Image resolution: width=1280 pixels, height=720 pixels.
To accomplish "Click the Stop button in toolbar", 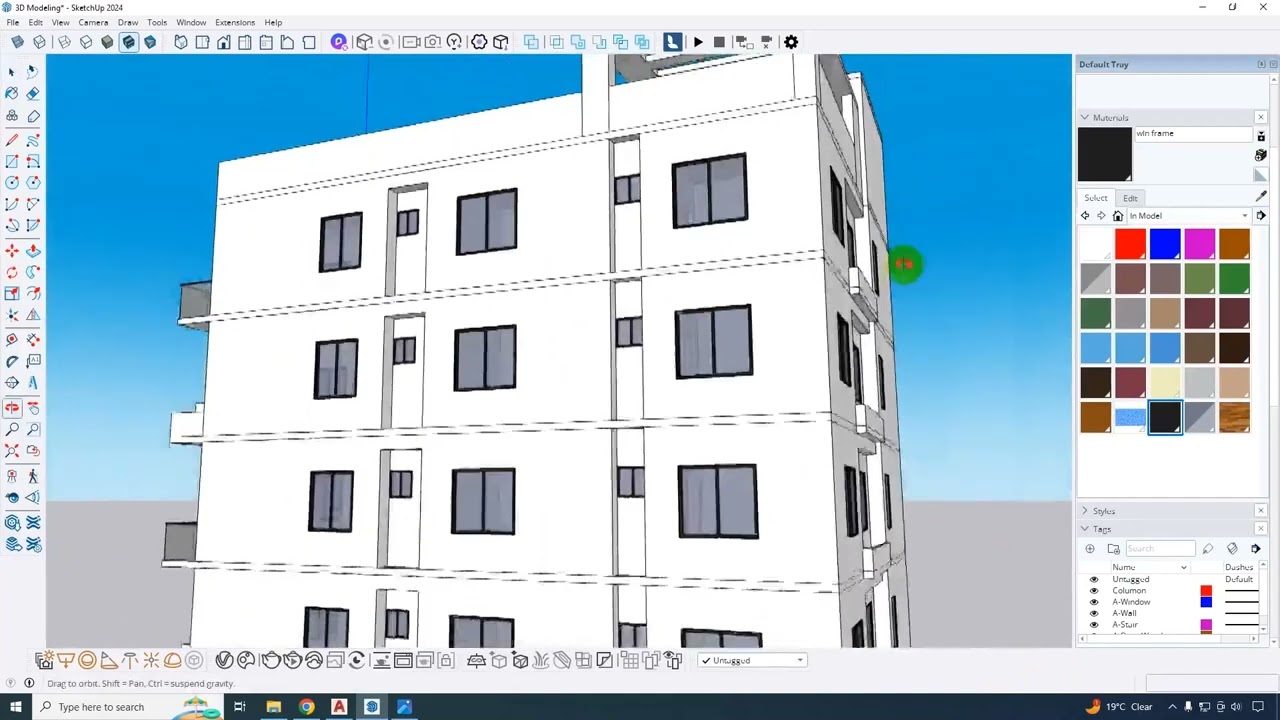I will coord(719,42).
